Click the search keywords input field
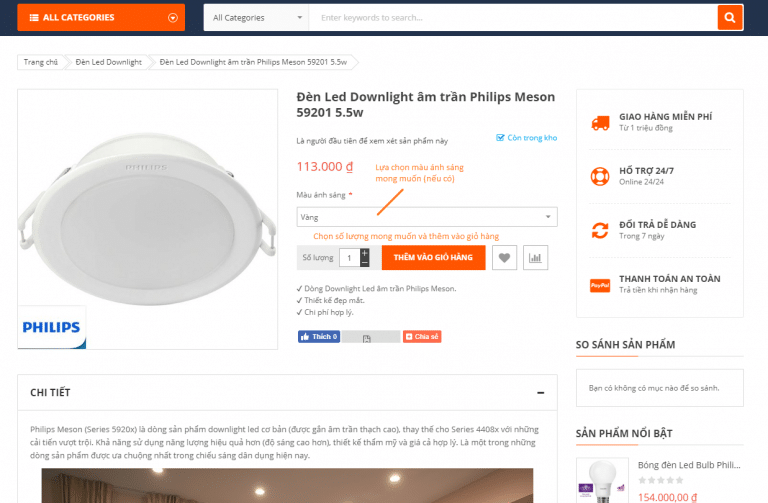This screenshot has height=503, width=768. pyautogui.click(x=512, y=17)
